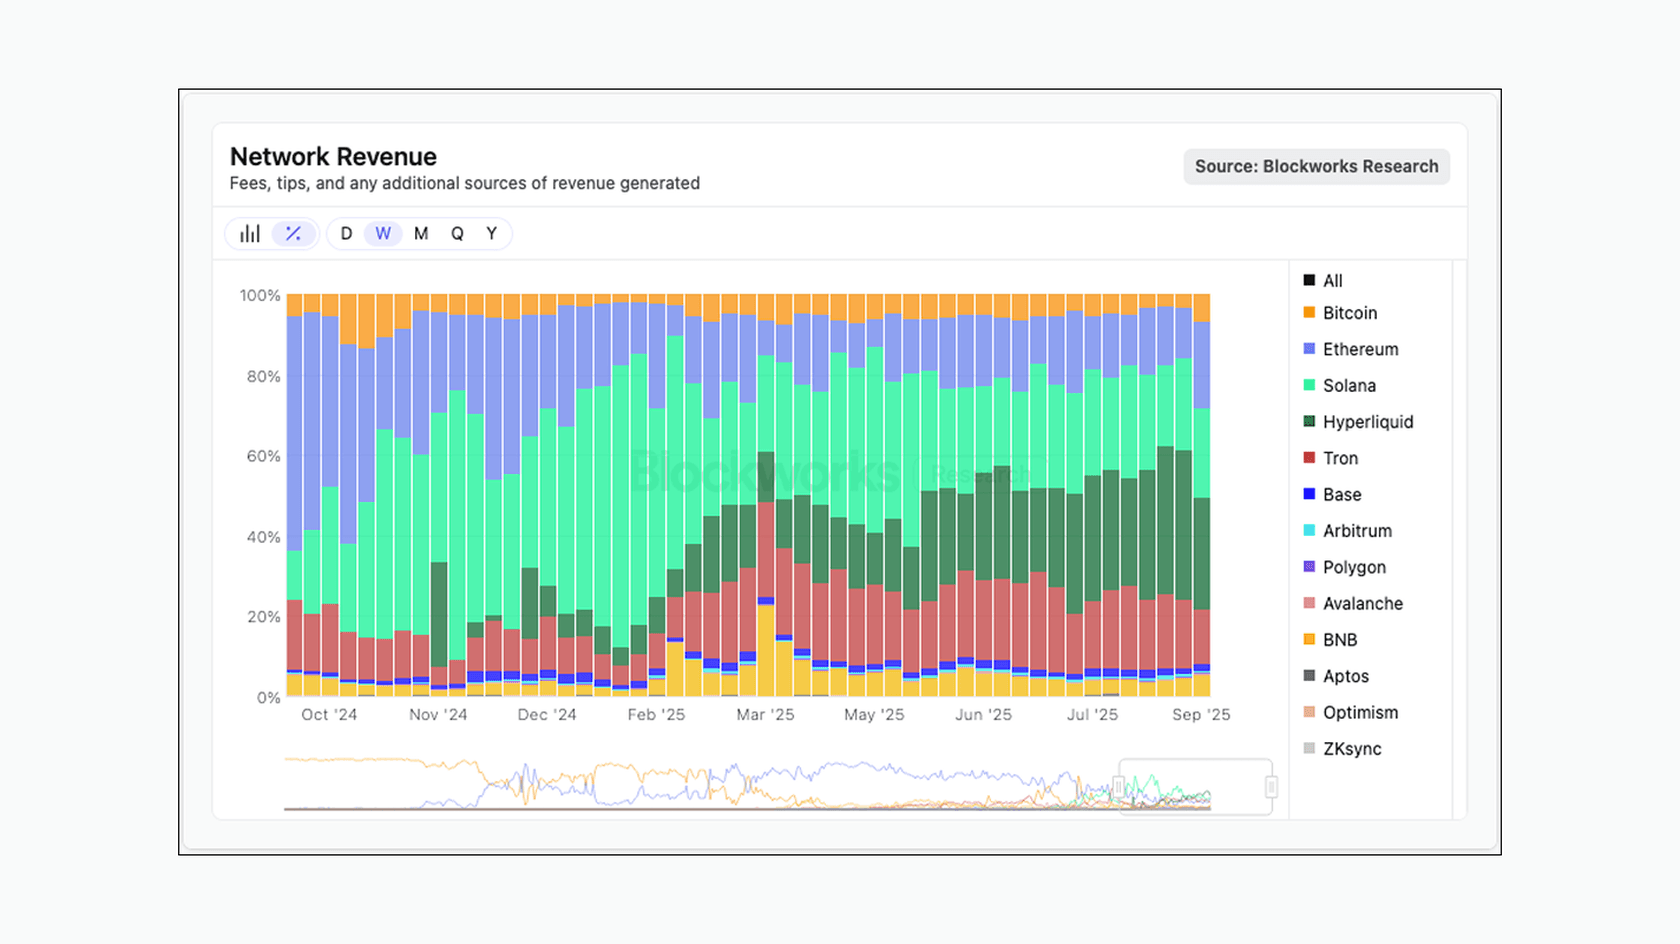Click the May '25 axis label

(x=874, y=715)
